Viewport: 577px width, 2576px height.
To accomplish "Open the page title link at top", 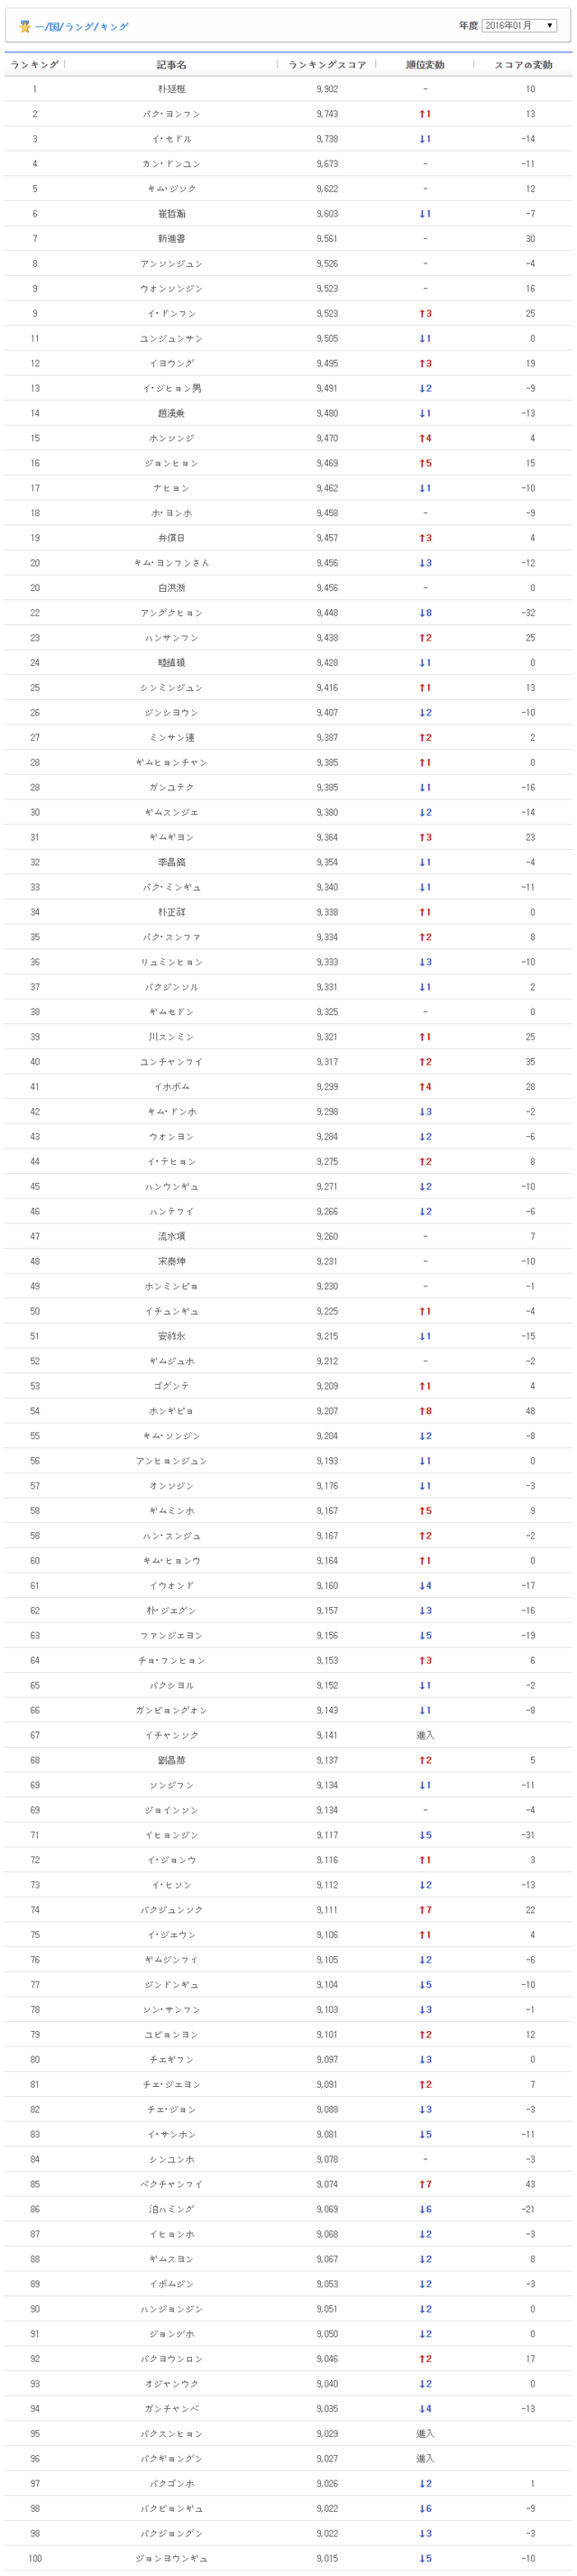I will [82, 26].
